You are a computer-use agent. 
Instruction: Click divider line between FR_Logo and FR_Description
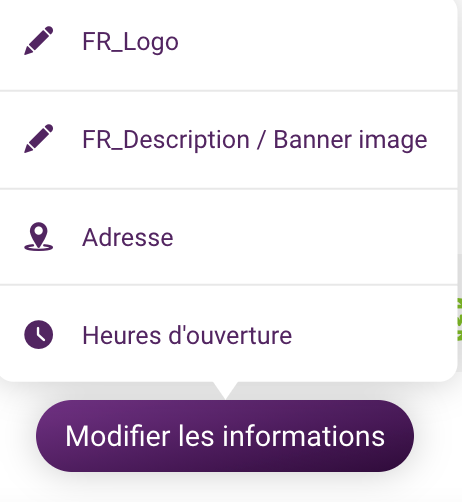click(228, 91)
